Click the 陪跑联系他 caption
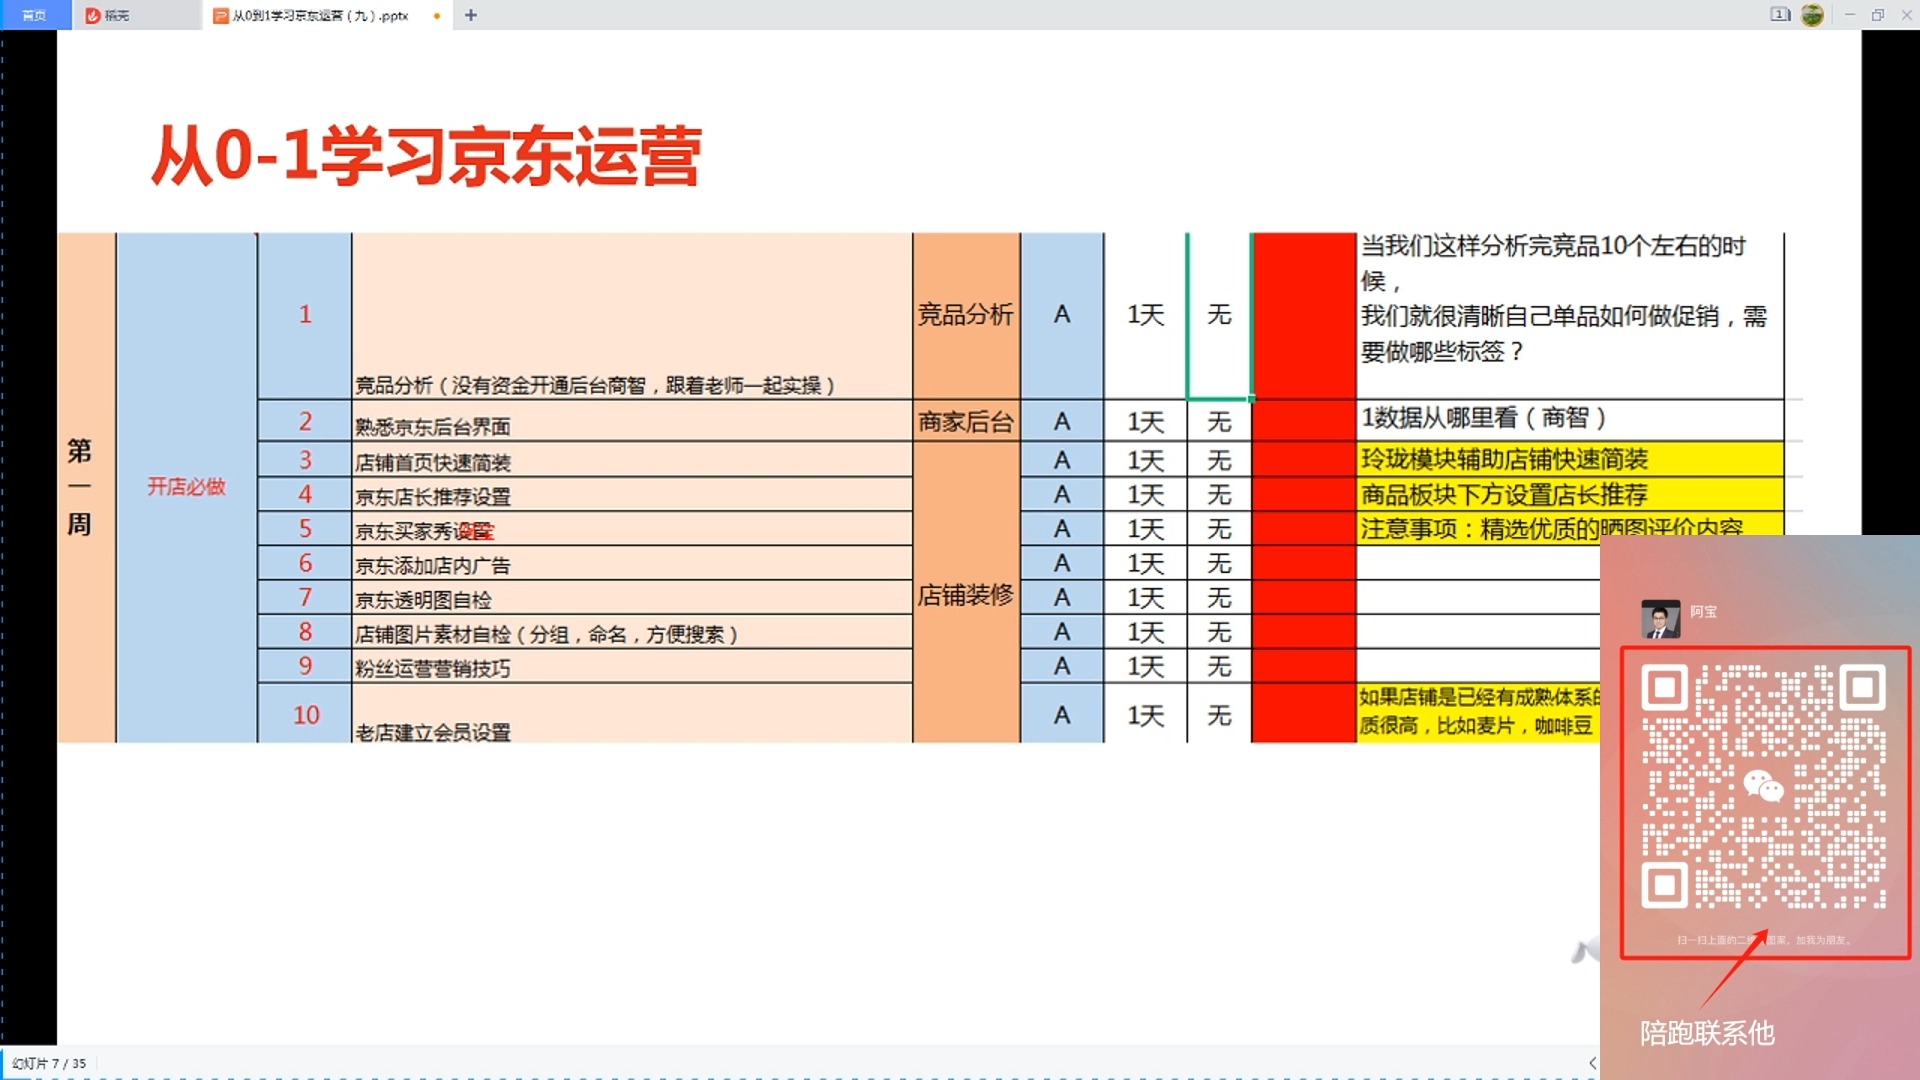The image size is (1920, 1080). pyautogui.click(x=1707, y=1033)
